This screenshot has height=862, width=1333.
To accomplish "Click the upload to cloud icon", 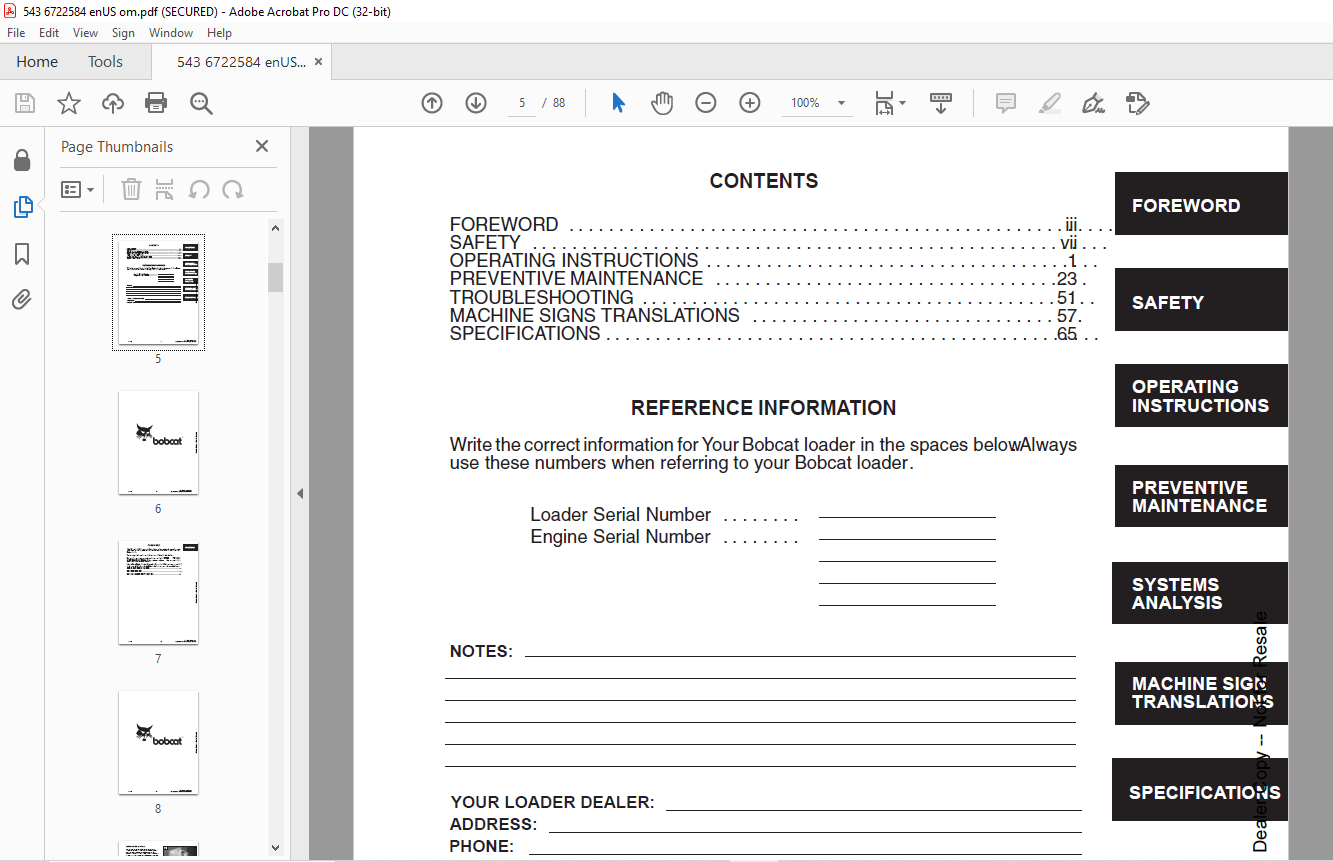I will tap(113, 103).
